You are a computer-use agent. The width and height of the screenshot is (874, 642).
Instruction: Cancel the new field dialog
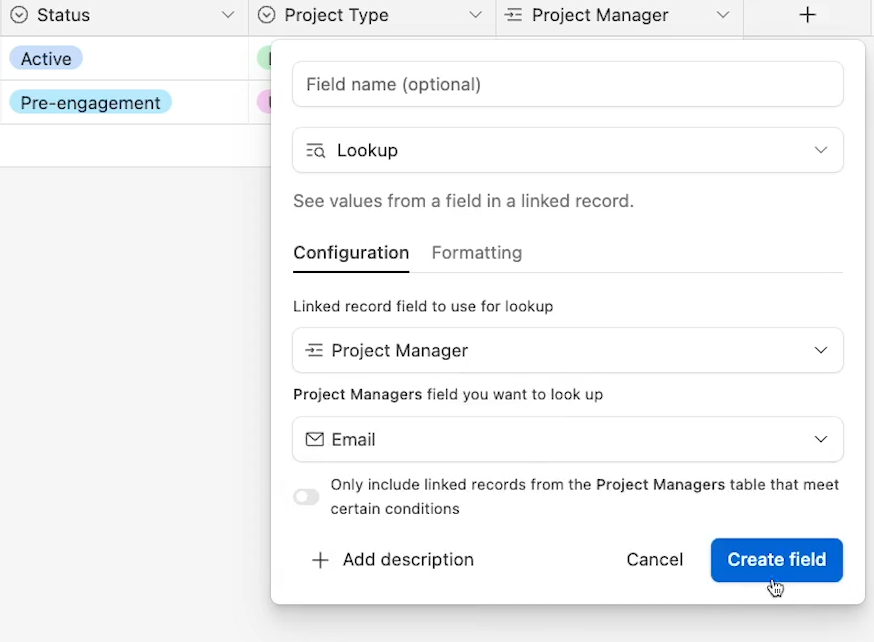pyautogui.click(x=654, y=560)
